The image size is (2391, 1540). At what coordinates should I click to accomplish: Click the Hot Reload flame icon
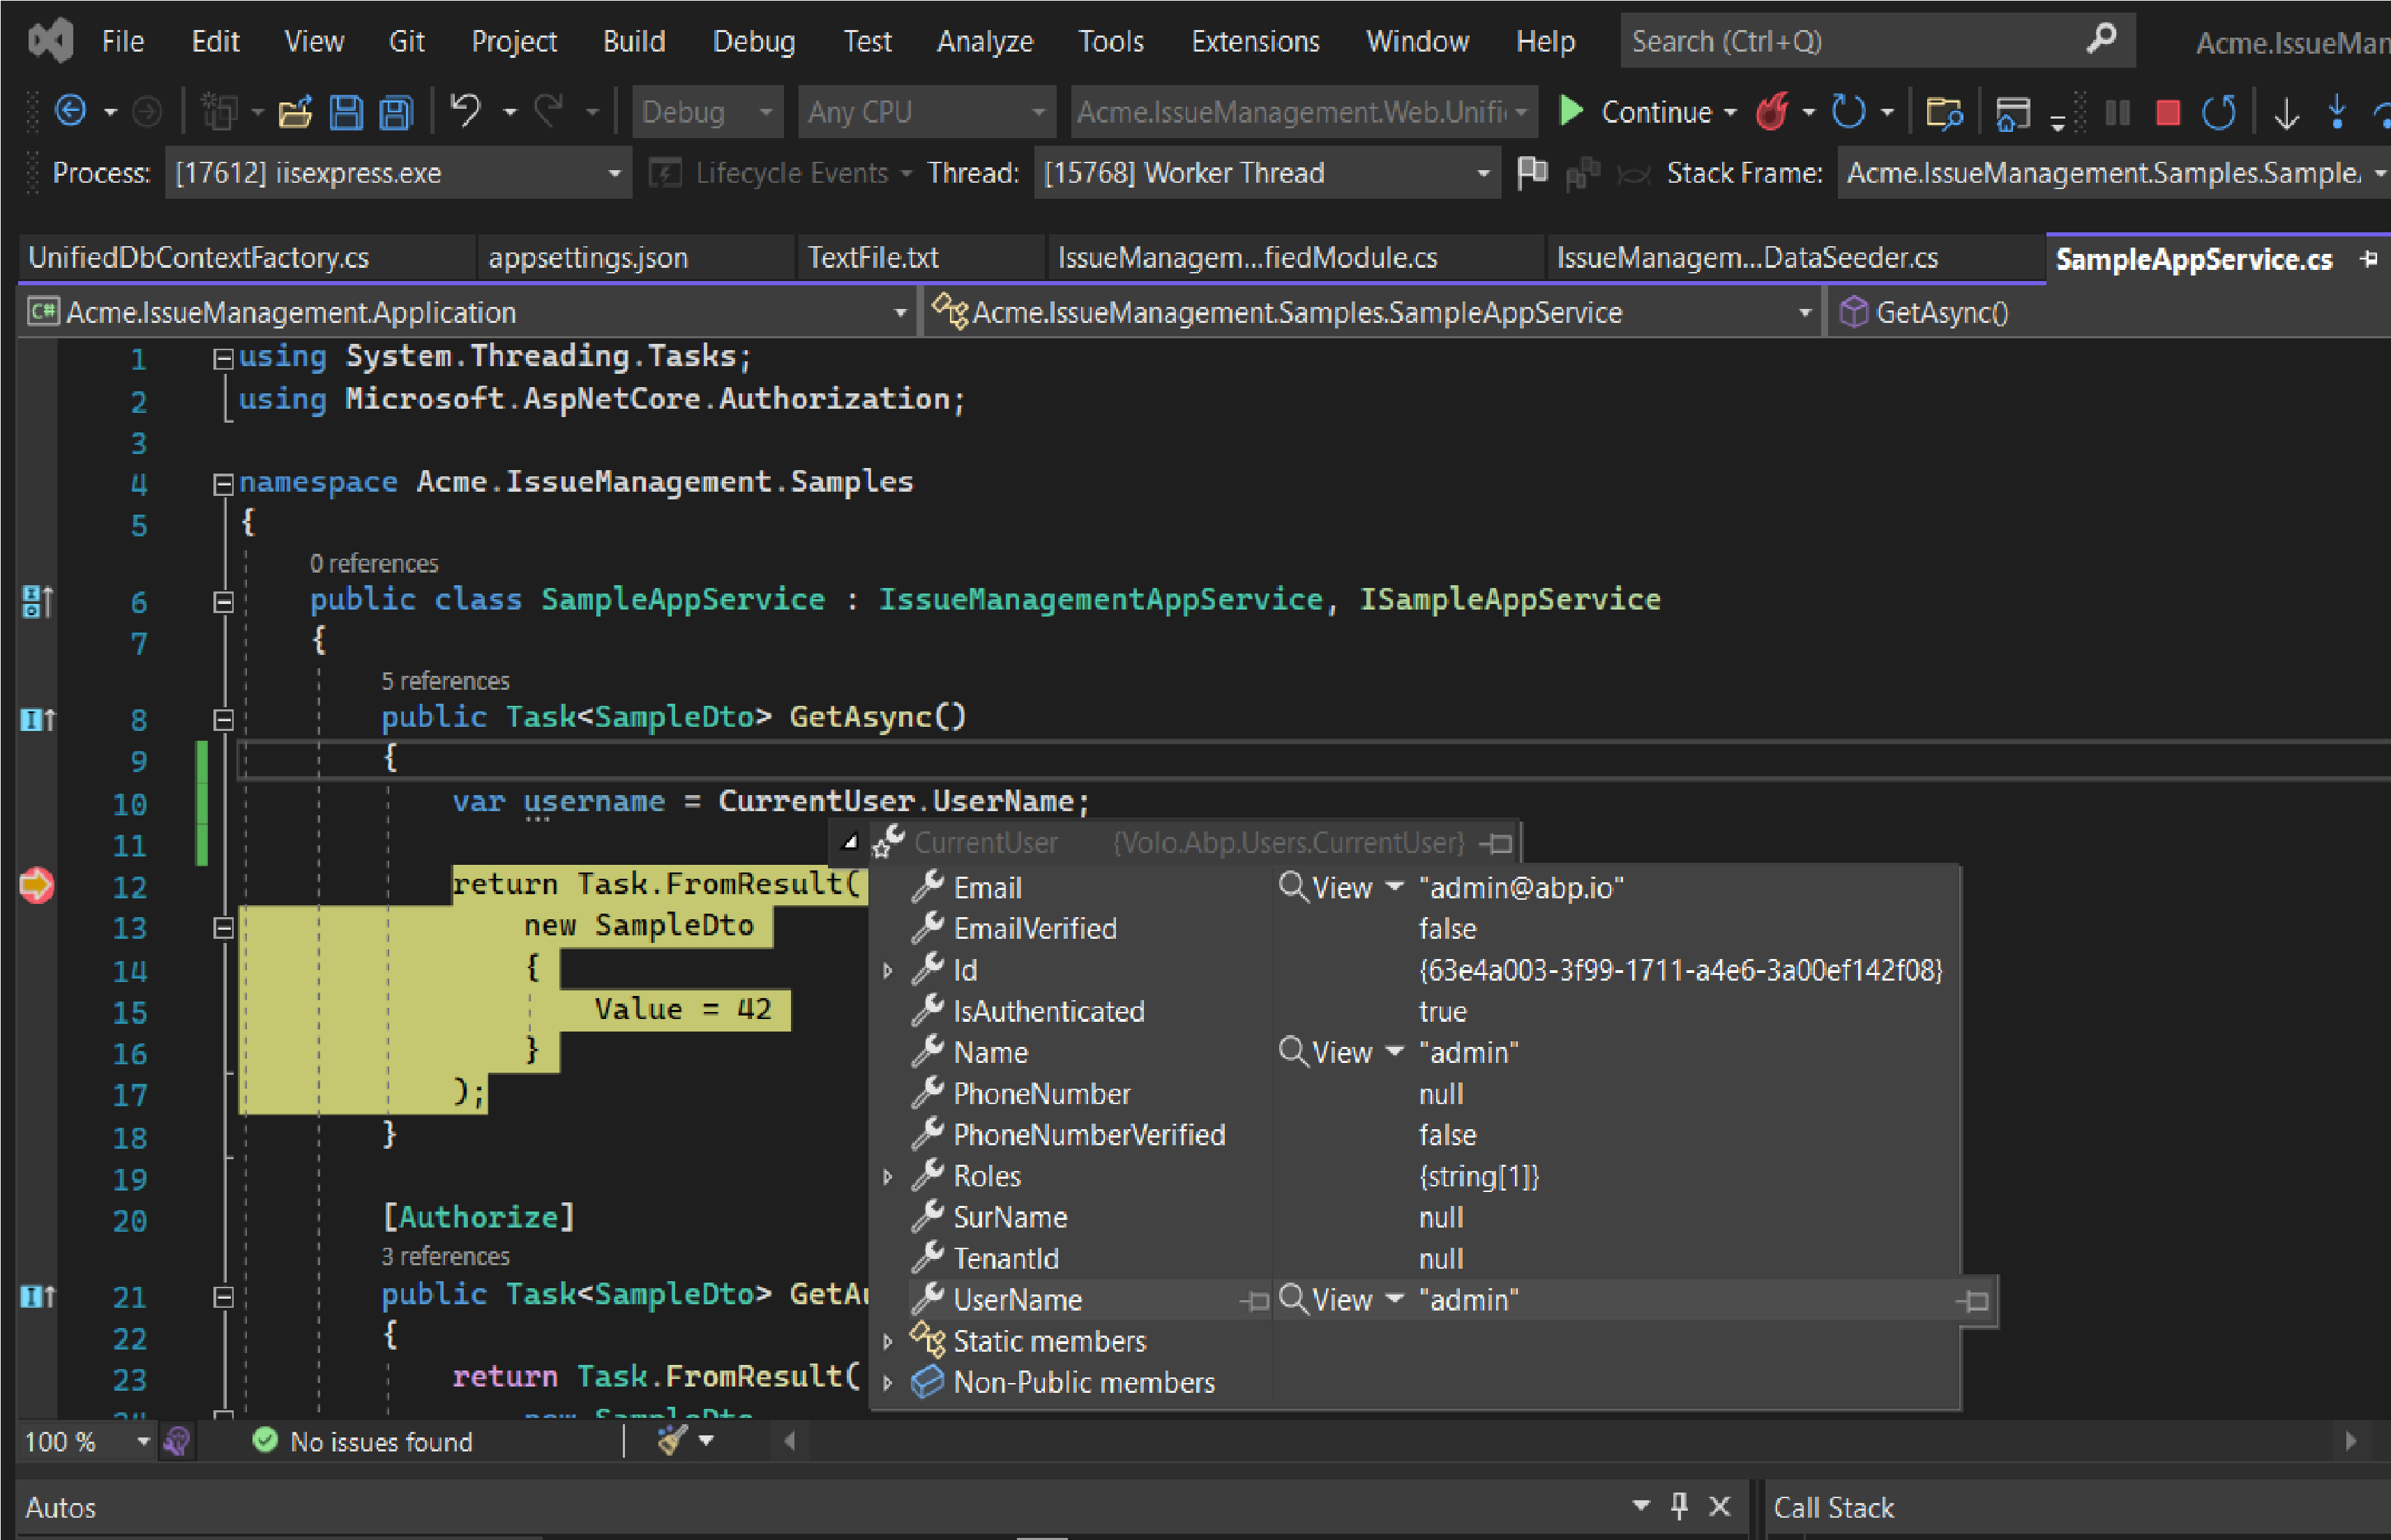coord(1772,112)
